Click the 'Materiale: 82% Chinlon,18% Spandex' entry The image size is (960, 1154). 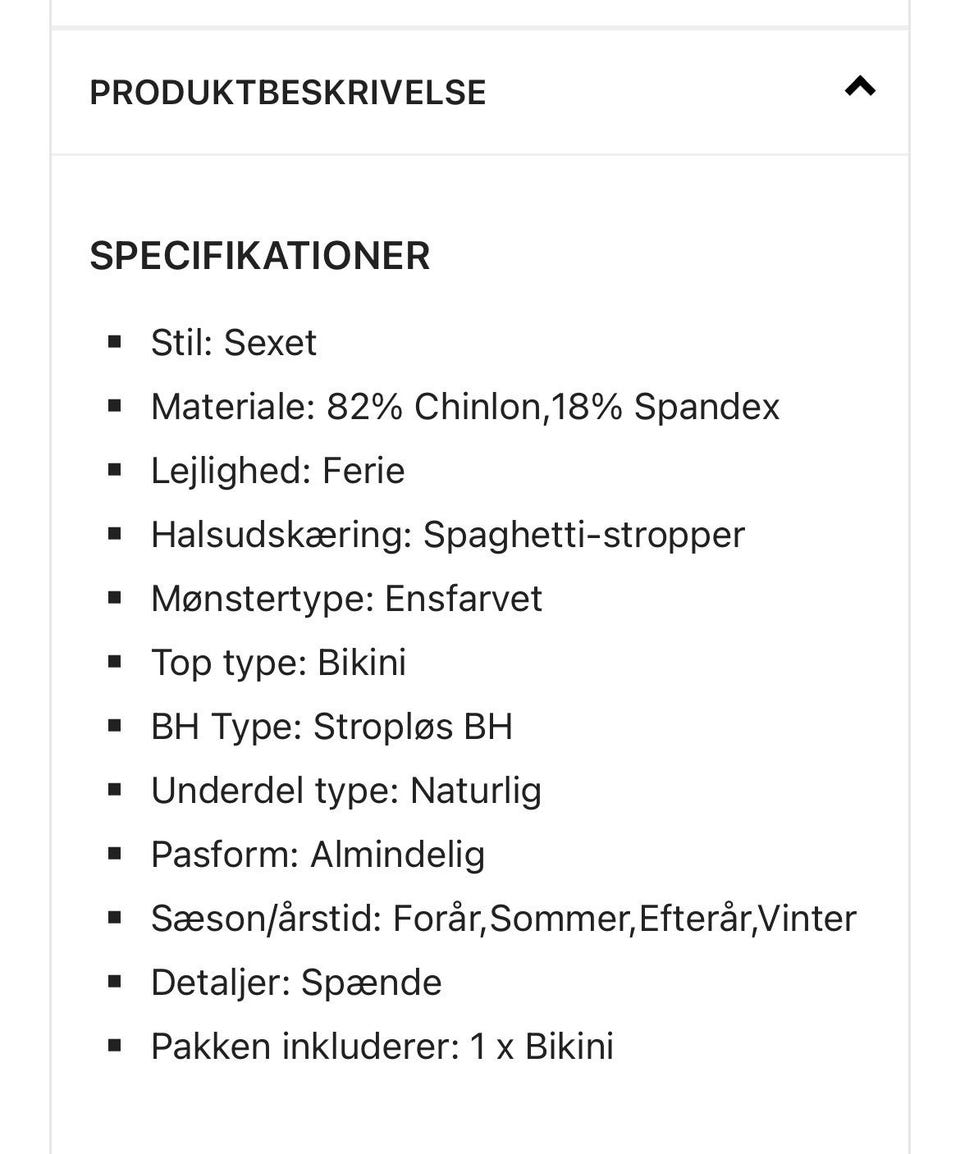(466, 407)
